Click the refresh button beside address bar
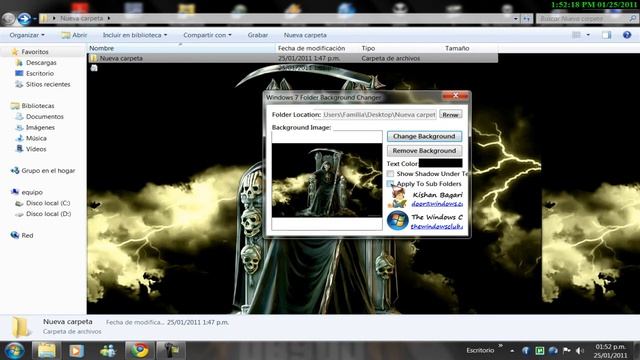 pos(527,19)
